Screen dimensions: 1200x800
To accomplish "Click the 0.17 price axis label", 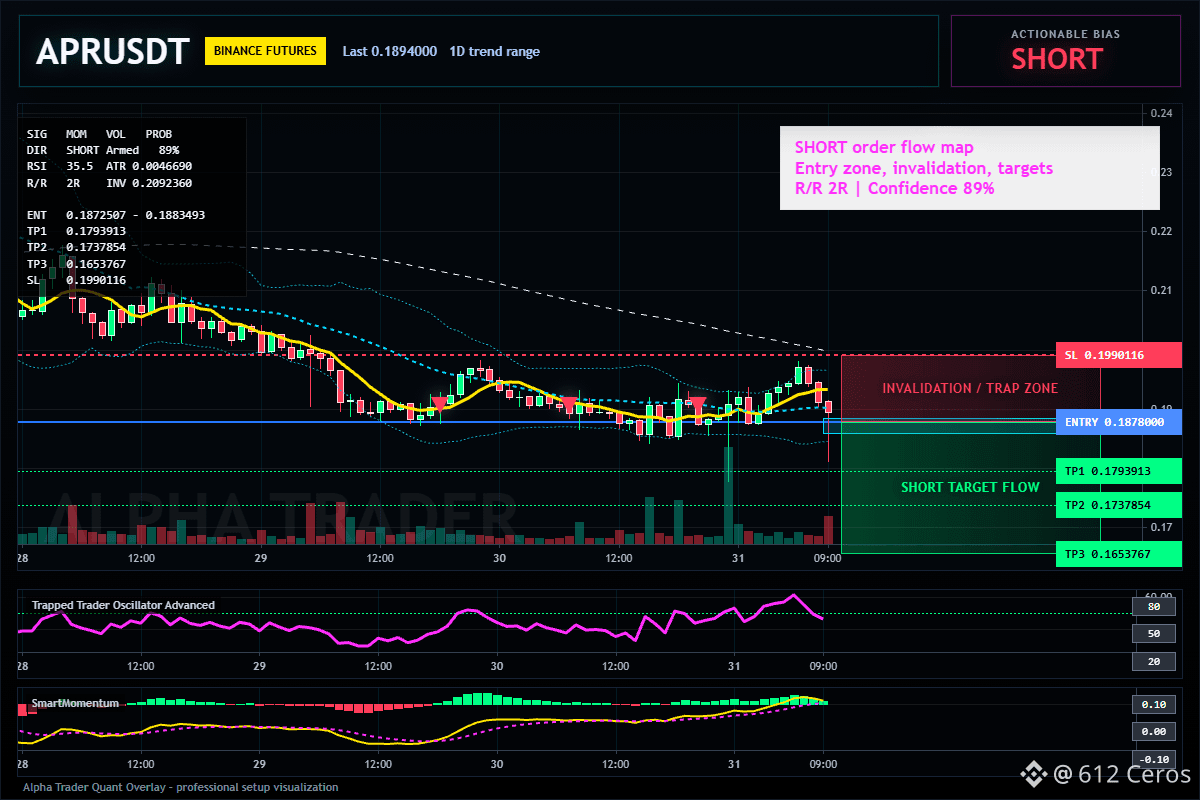I will tap(1159, 526).
